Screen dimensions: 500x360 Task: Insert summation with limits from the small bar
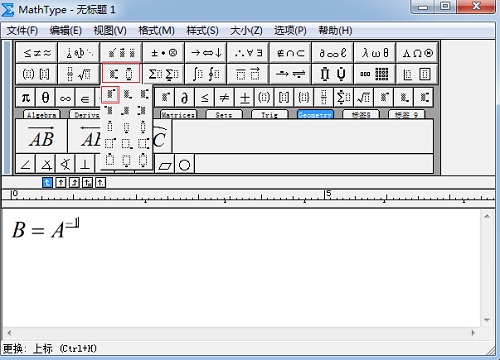pos(344,98)
